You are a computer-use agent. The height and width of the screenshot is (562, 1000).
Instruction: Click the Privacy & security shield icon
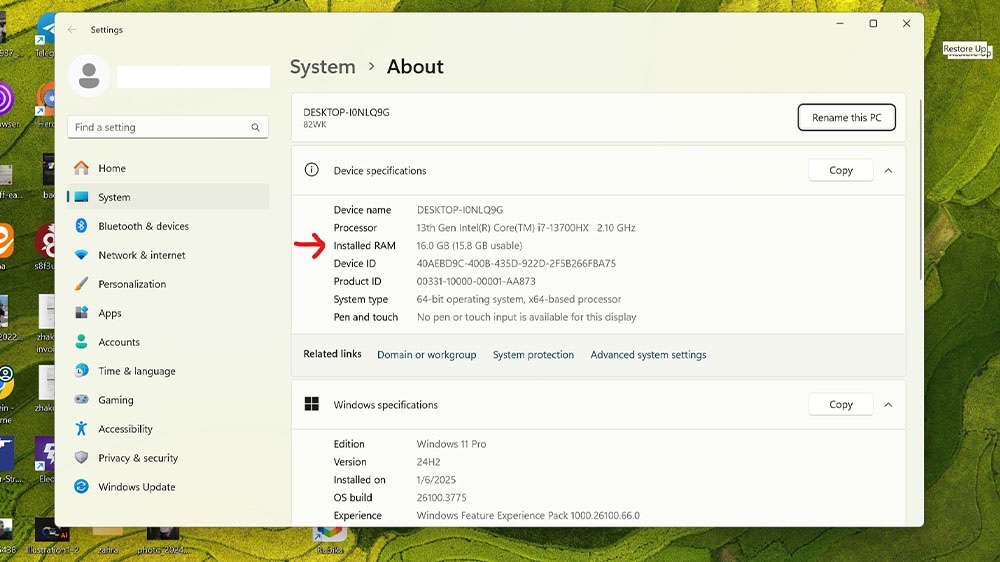point(81,457)
